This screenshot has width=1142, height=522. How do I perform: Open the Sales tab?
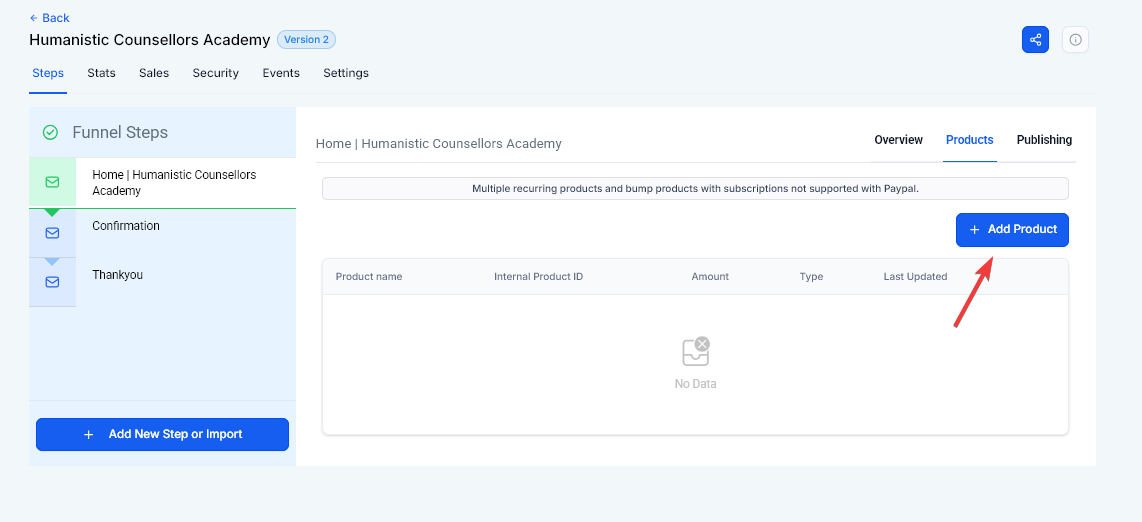coord(154,73)
